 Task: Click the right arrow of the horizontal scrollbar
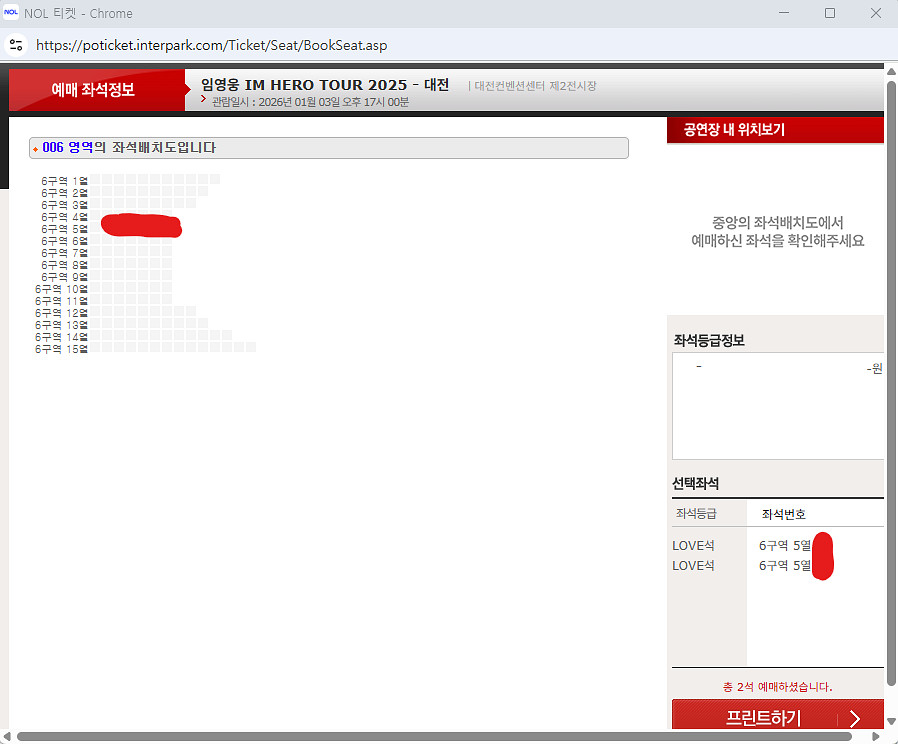878,737
